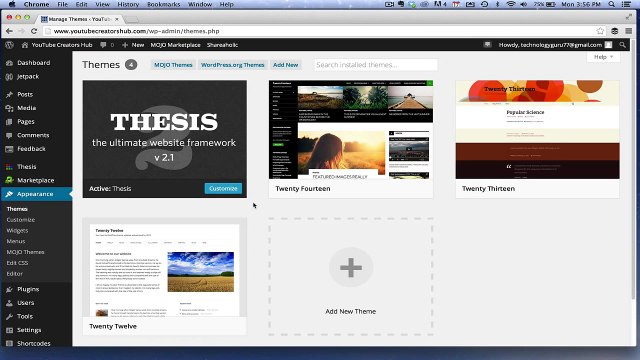Open Customize under Appearance submenu
Image resolution: width=640 pixels, height=360 pixels.
21,220
